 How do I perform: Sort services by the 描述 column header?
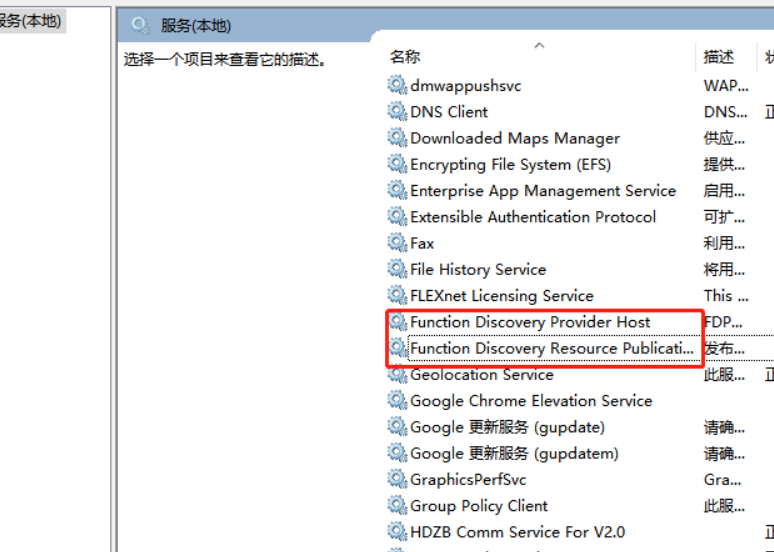pos(718,57)
